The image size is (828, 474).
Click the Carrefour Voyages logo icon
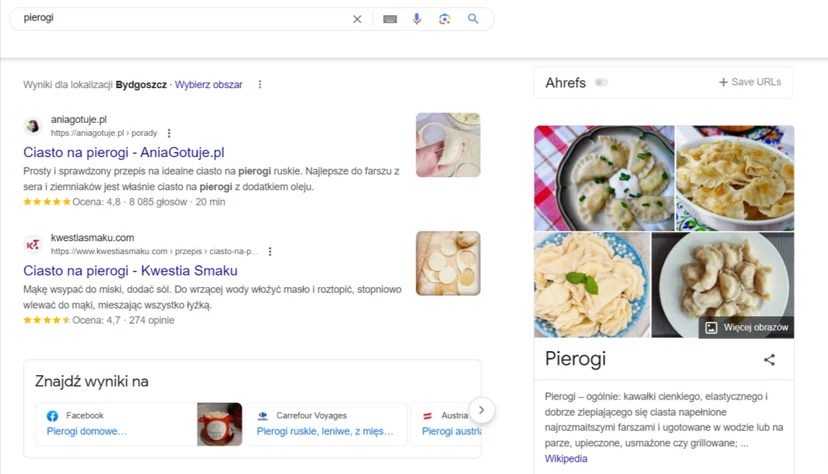tap(262, 416)
